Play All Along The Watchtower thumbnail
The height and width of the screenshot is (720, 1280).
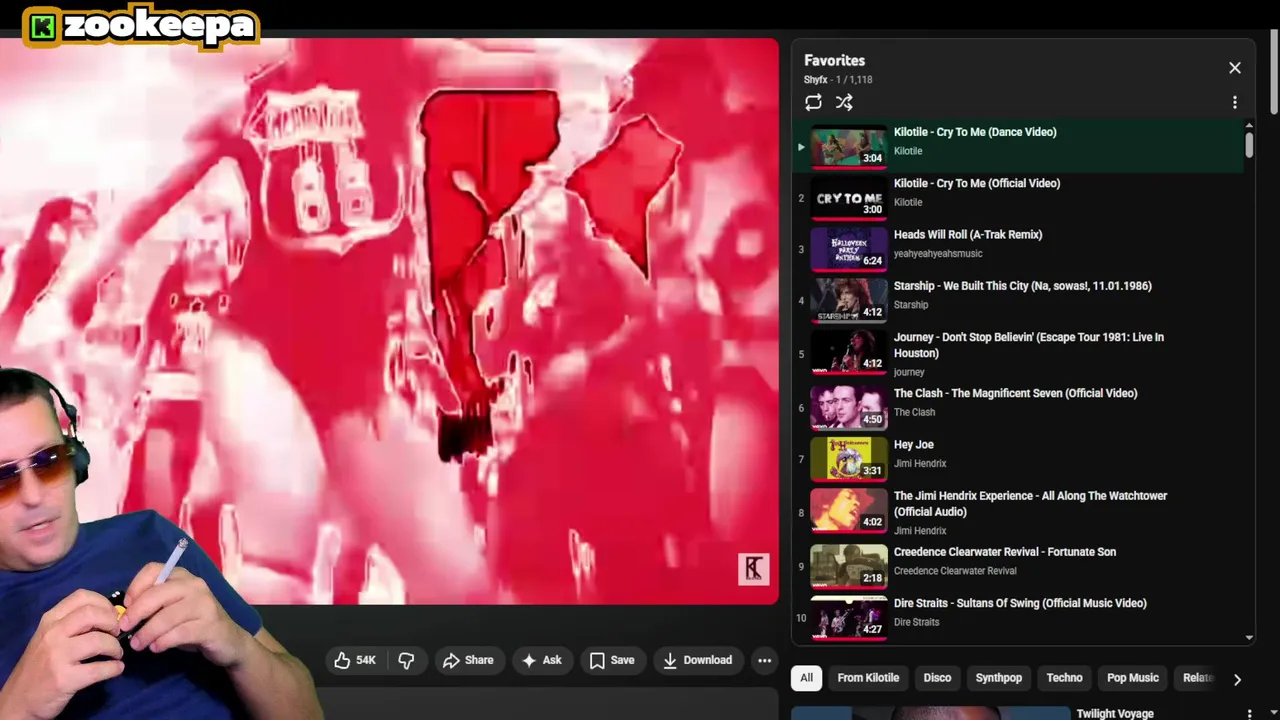(x=848, y=510)
